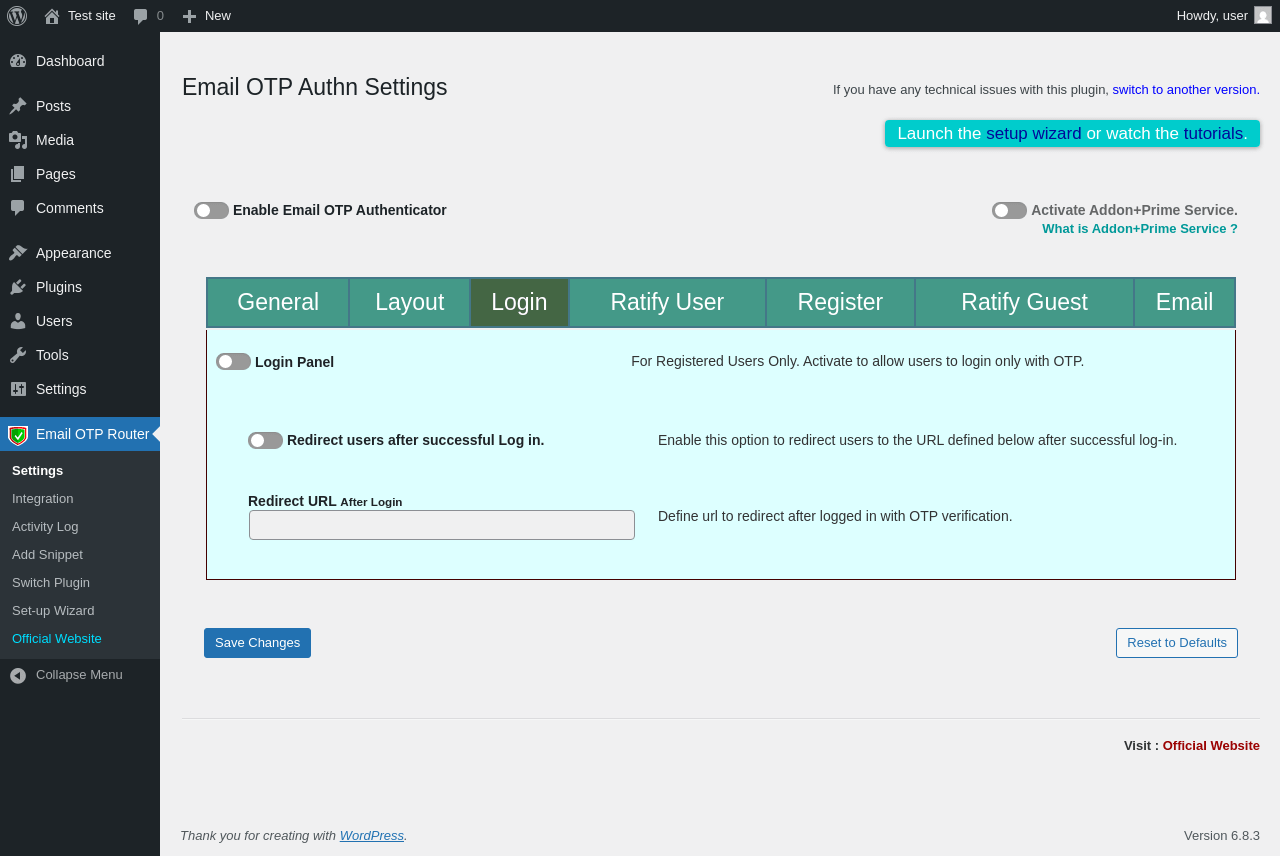Screen dimensions: 1280x856
Task: Focus the Redirect URL After Login field
Action: pyautogui.click(x=442, y=525)
